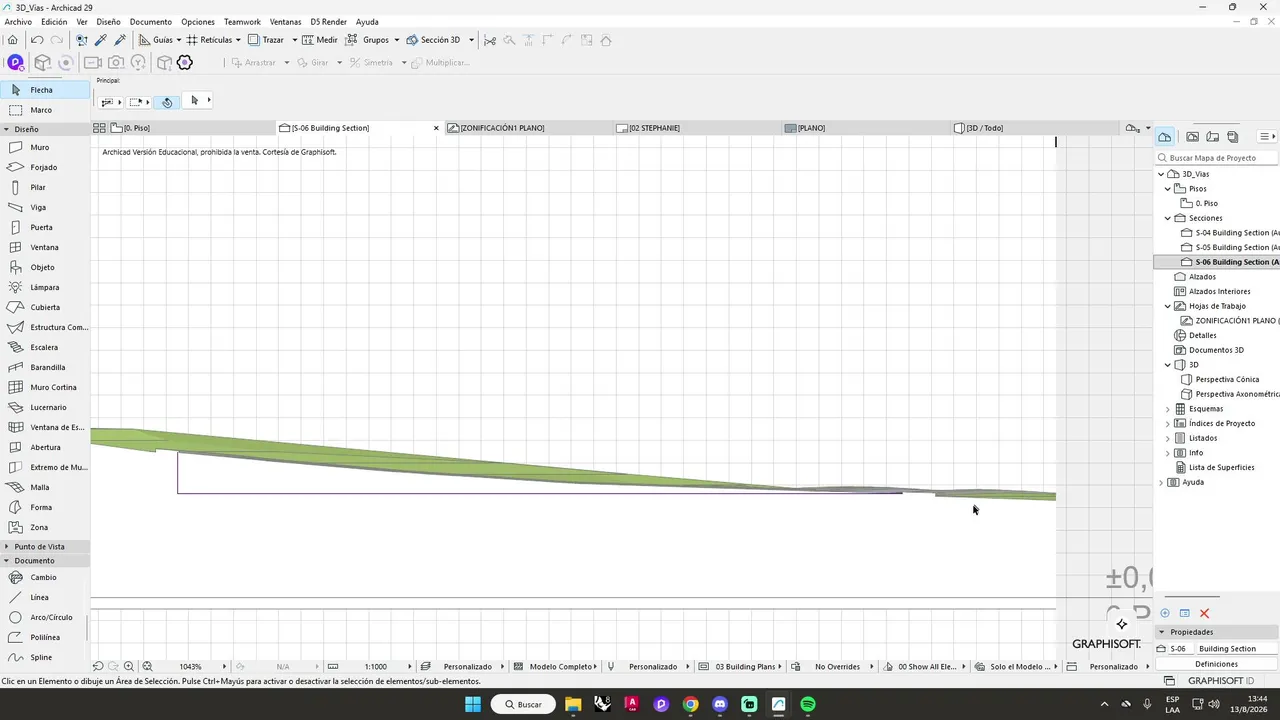Screen dimensions: 1280x720
Task: Open the 1:1000 scale dropdown
Action: (x=410, y=666)
